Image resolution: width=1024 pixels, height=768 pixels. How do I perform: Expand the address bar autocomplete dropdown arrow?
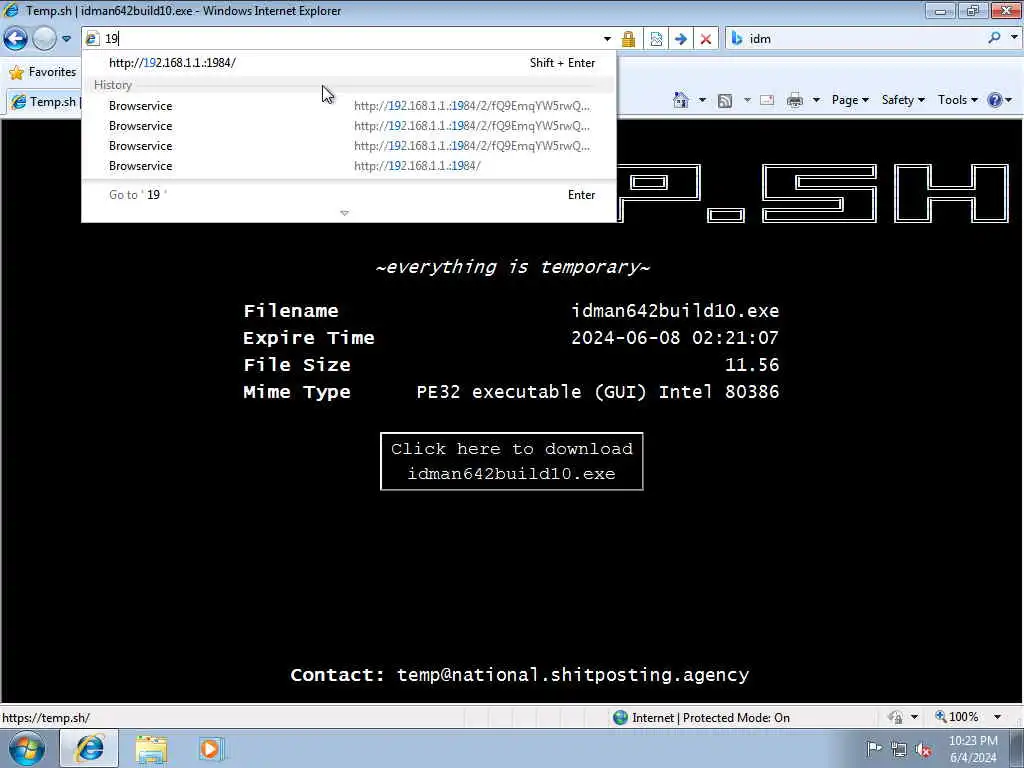[607, 39]
